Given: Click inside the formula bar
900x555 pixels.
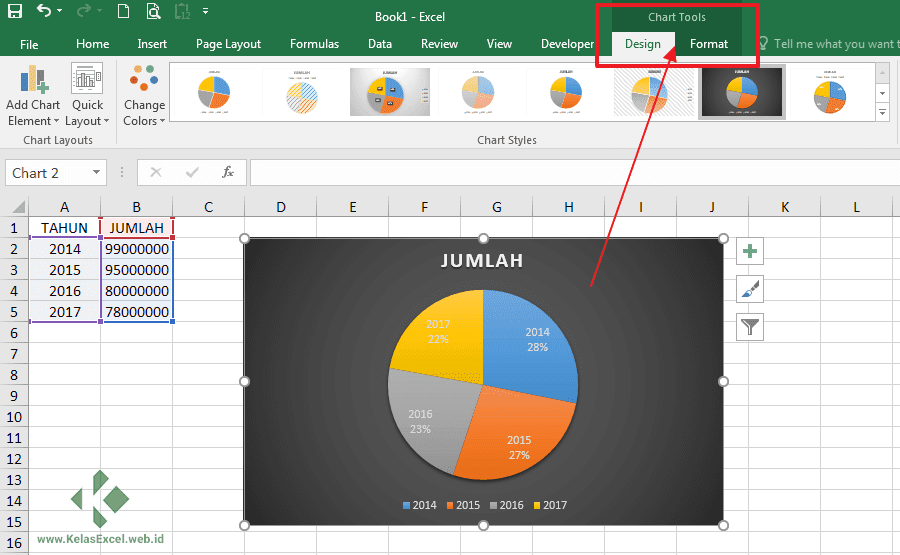Looking at the screenshot, I should point(575,173).
